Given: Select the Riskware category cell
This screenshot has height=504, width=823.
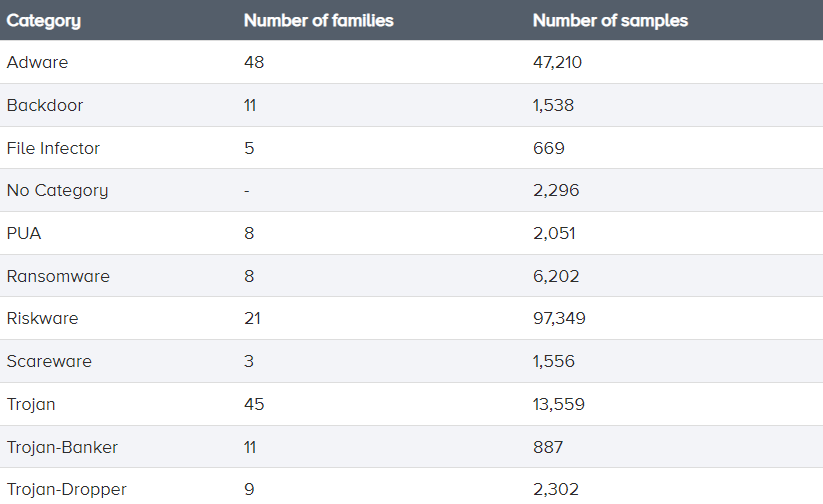Looking at the screenshot, I should [42, 318].
